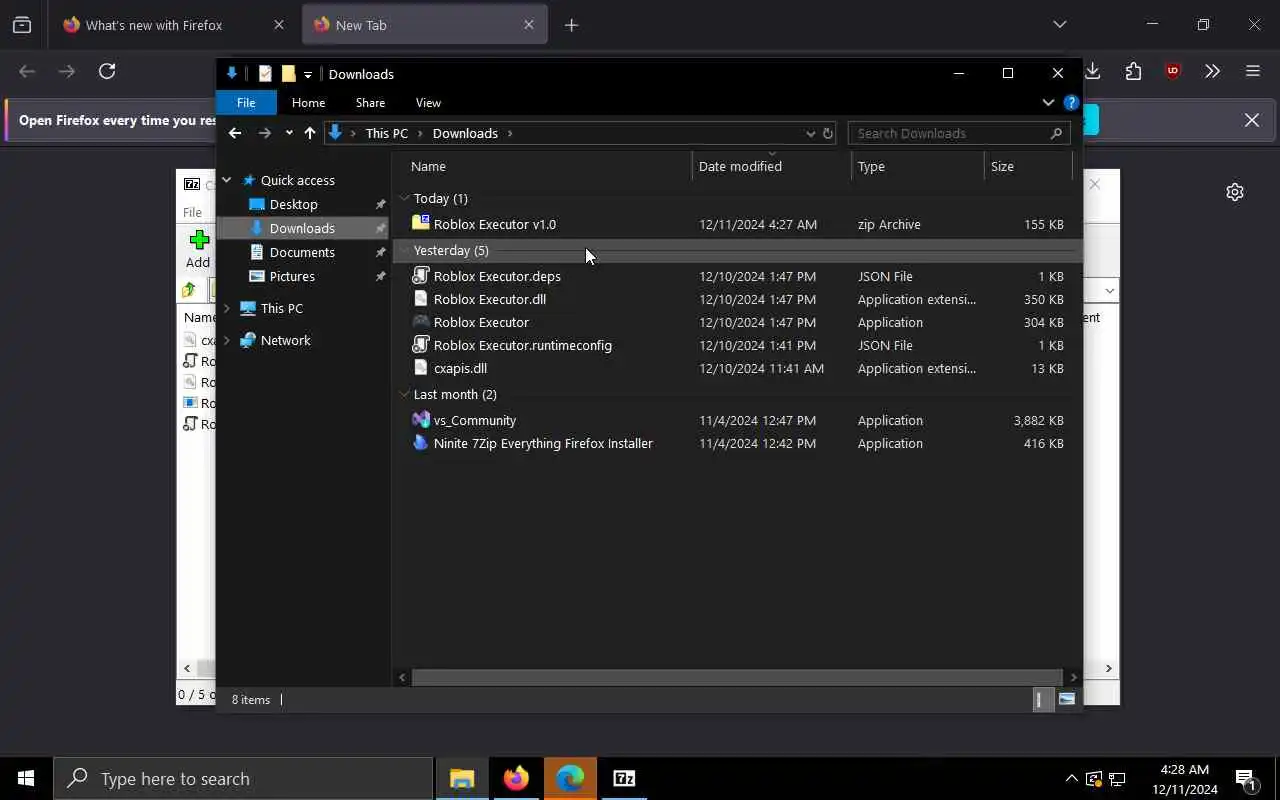The height and width of the screenshot is (800, 1280).
Task: Open the Windows Start menu
Action: (26, 778)
